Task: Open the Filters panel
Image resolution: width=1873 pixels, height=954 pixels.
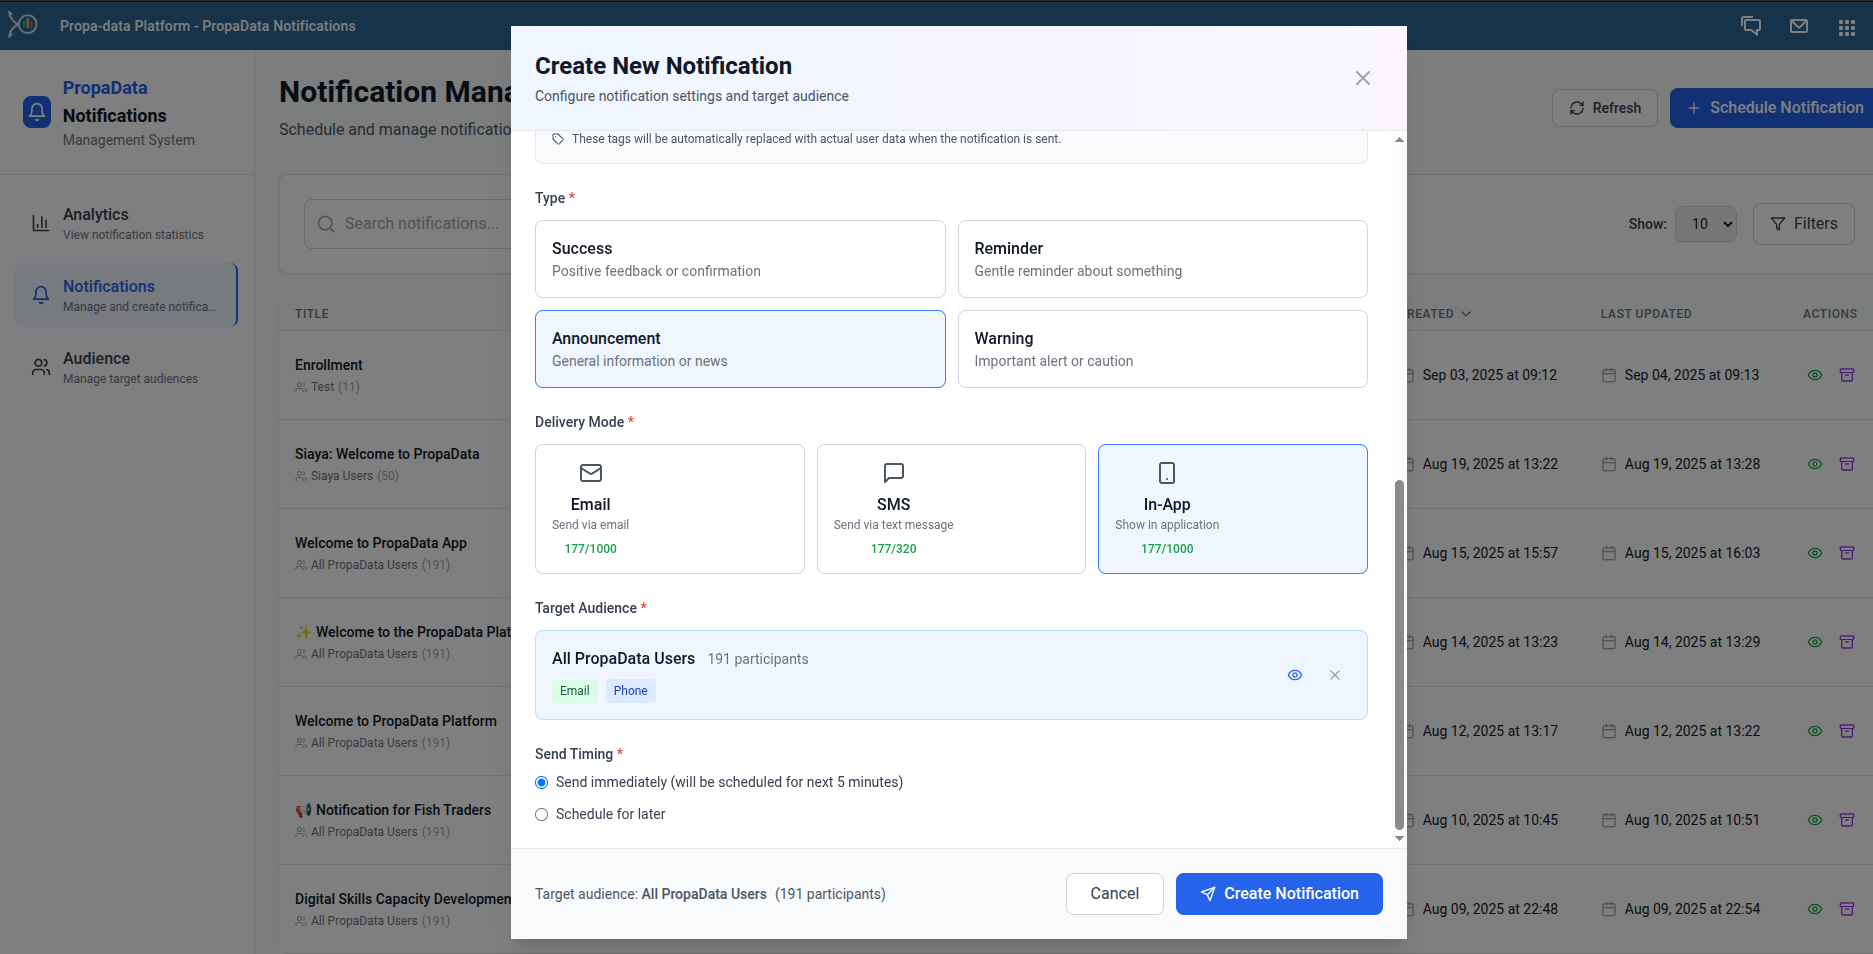Action: click(x=1803, y=223)
